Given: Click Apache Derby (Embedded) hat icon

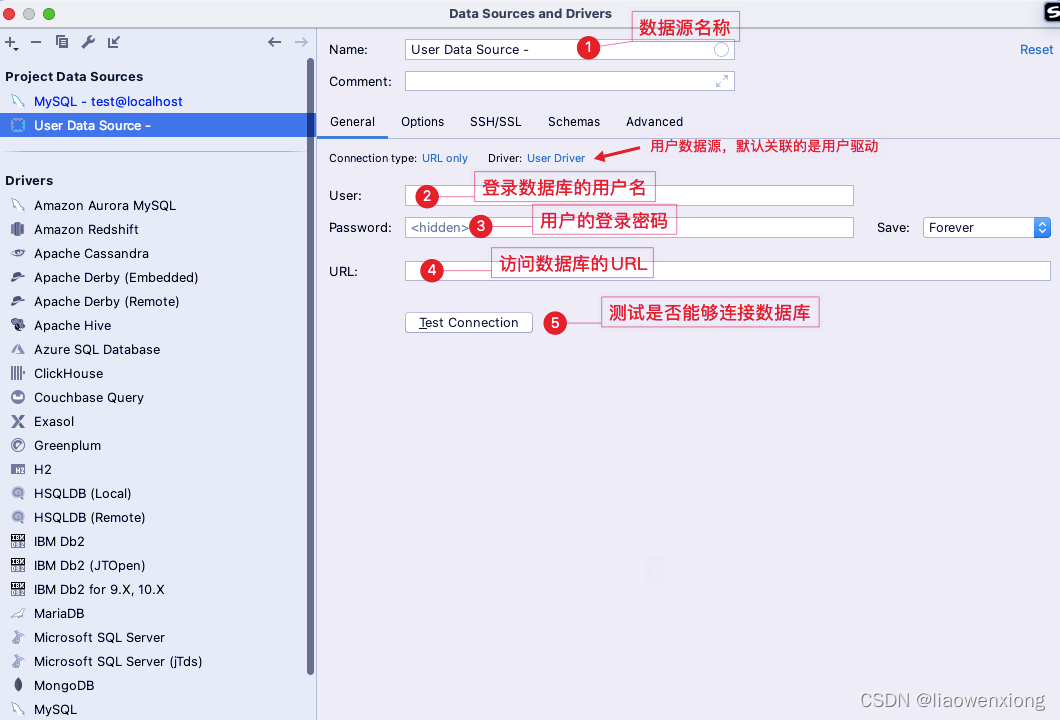Looking at the screenshot, I should pos(18,277).
